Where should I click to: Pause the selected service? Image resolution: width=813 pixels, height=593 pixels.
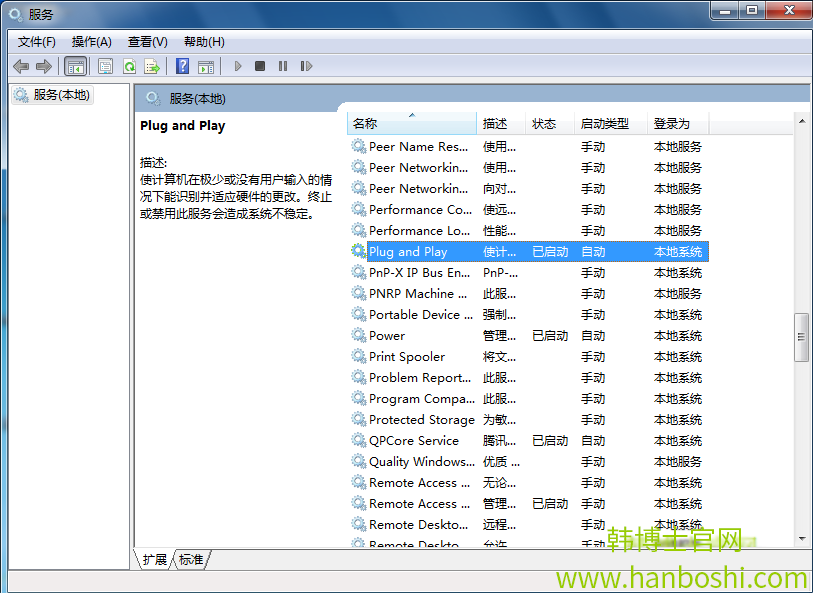click(x=283, y=66)
